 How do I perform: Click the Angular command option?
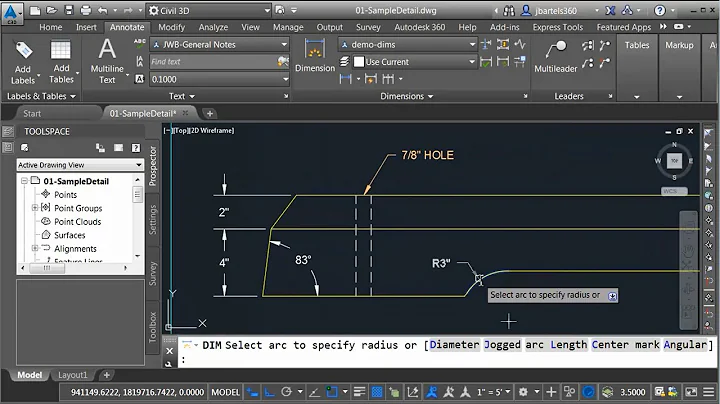coord(685,345)
